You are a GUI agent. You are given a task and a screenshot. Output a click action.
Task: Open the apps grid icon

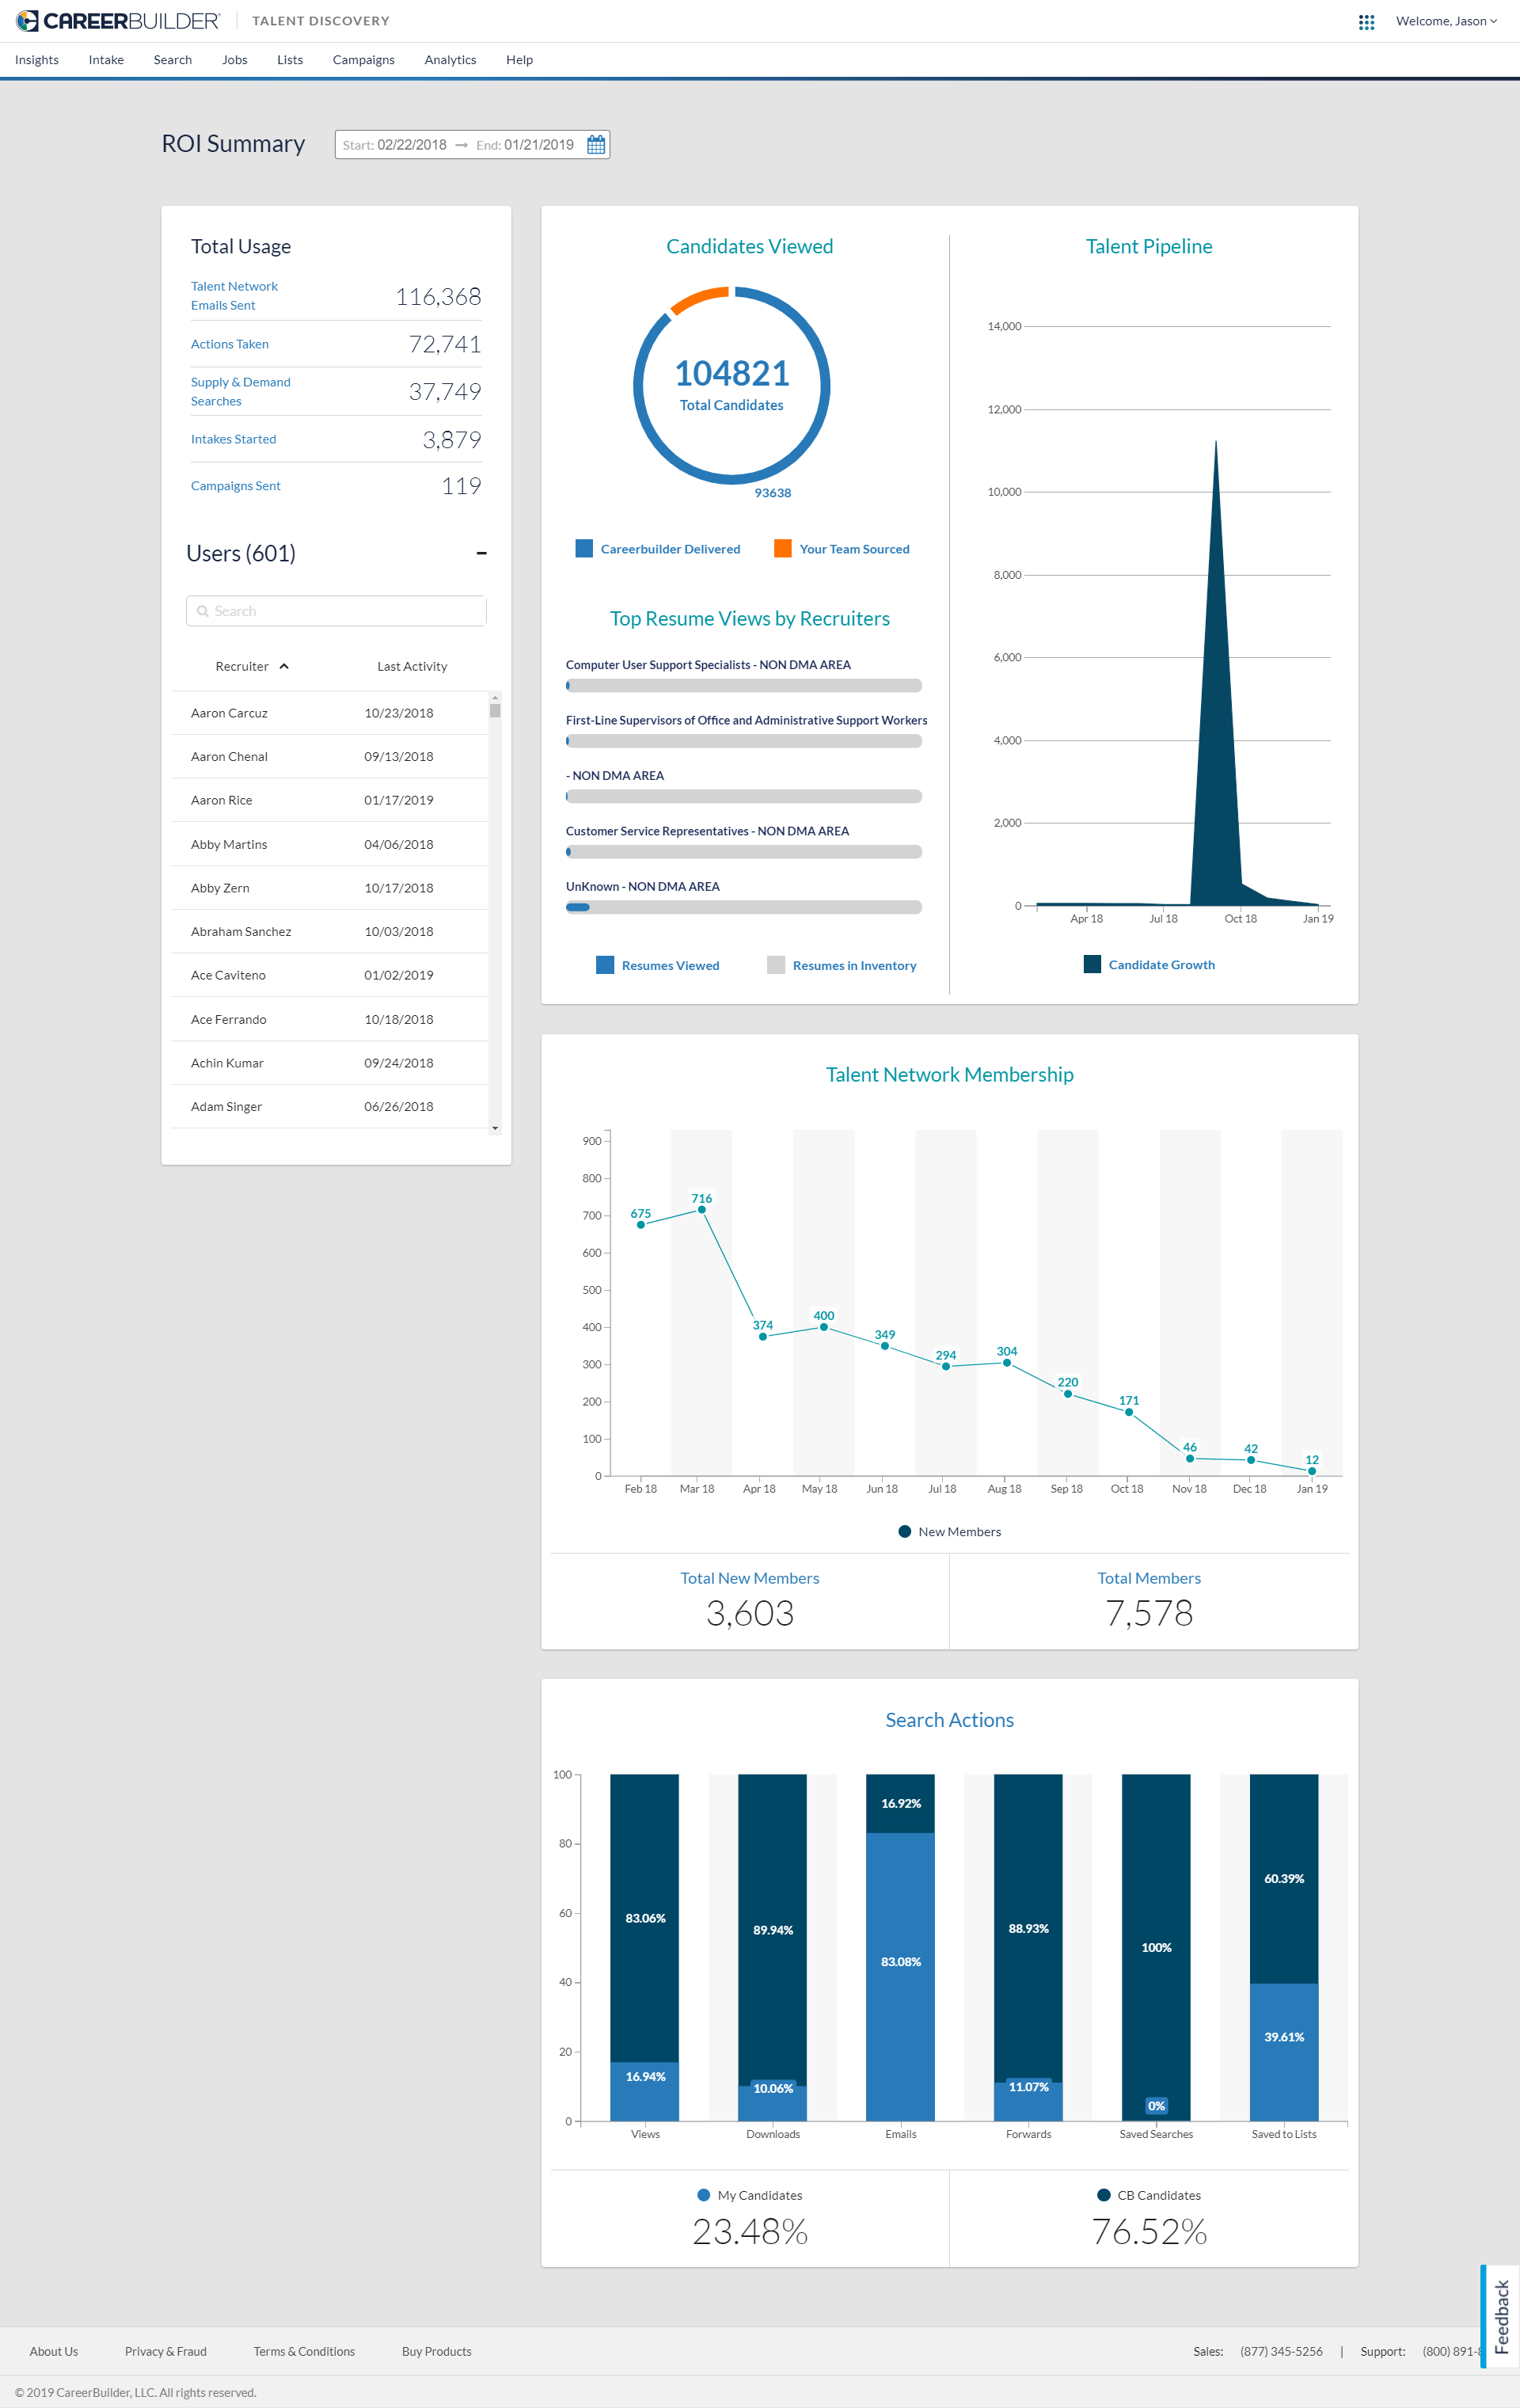pos(1366,22)
